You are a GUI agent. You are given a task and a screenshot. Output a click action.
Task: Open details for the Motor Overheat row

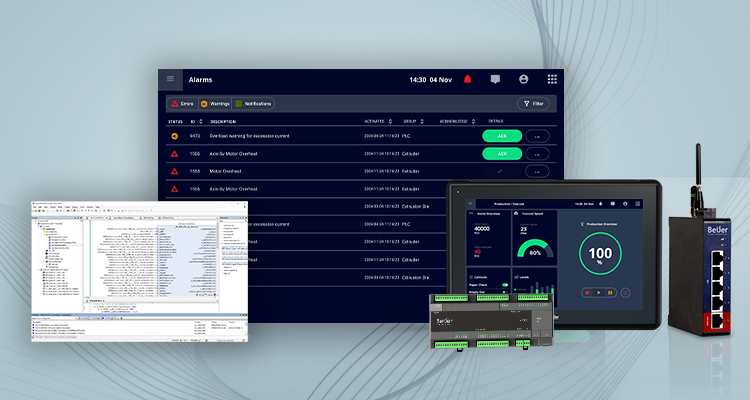(x=537, y=171)
